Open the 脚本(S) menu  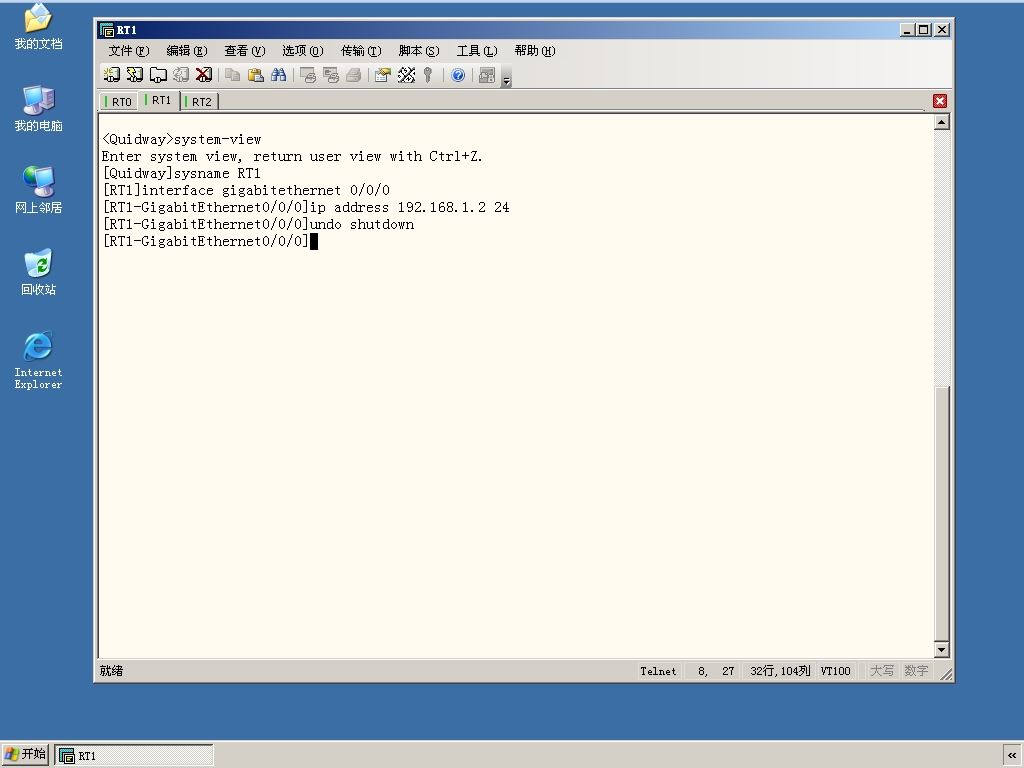419,51
